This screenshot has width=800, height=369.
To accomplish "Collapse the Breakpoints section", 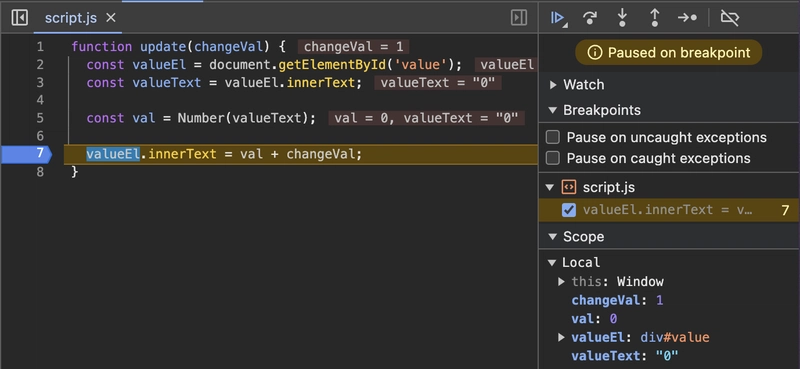I will [x=553, y=110].
